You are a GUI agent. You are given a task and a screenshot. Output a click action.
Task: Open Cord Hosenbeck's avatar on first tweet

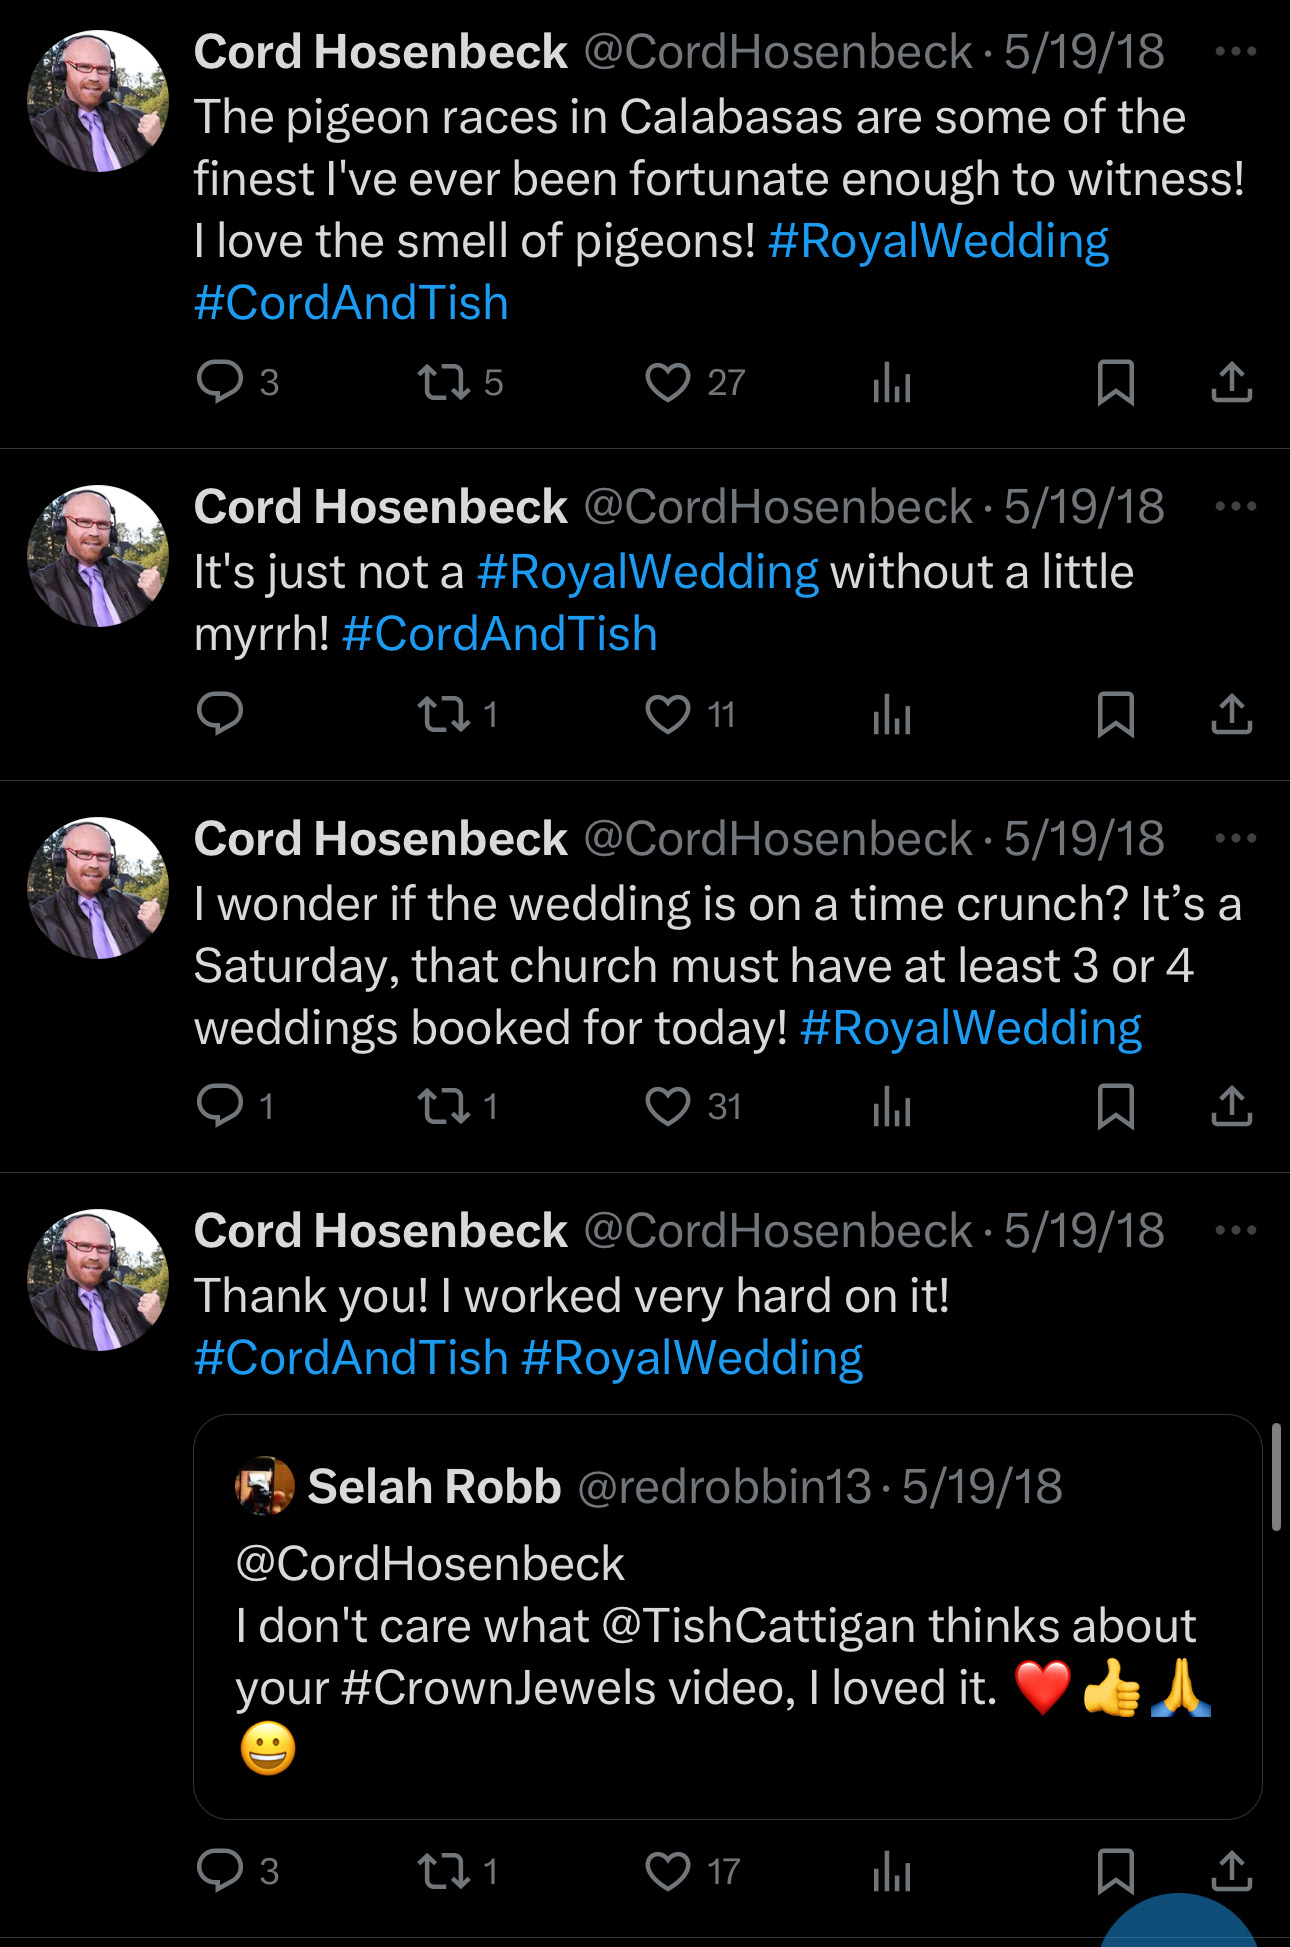coord(98,101)
